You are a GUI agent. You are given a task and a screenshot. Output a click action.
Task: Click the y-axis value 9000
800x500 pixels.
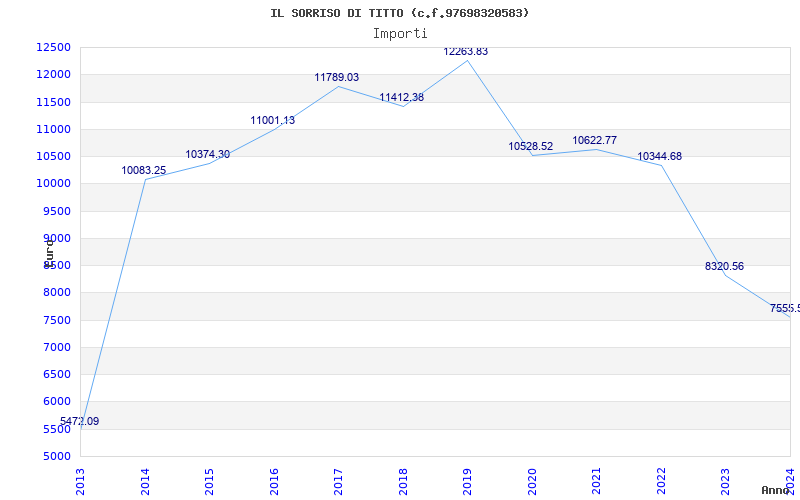56,238
